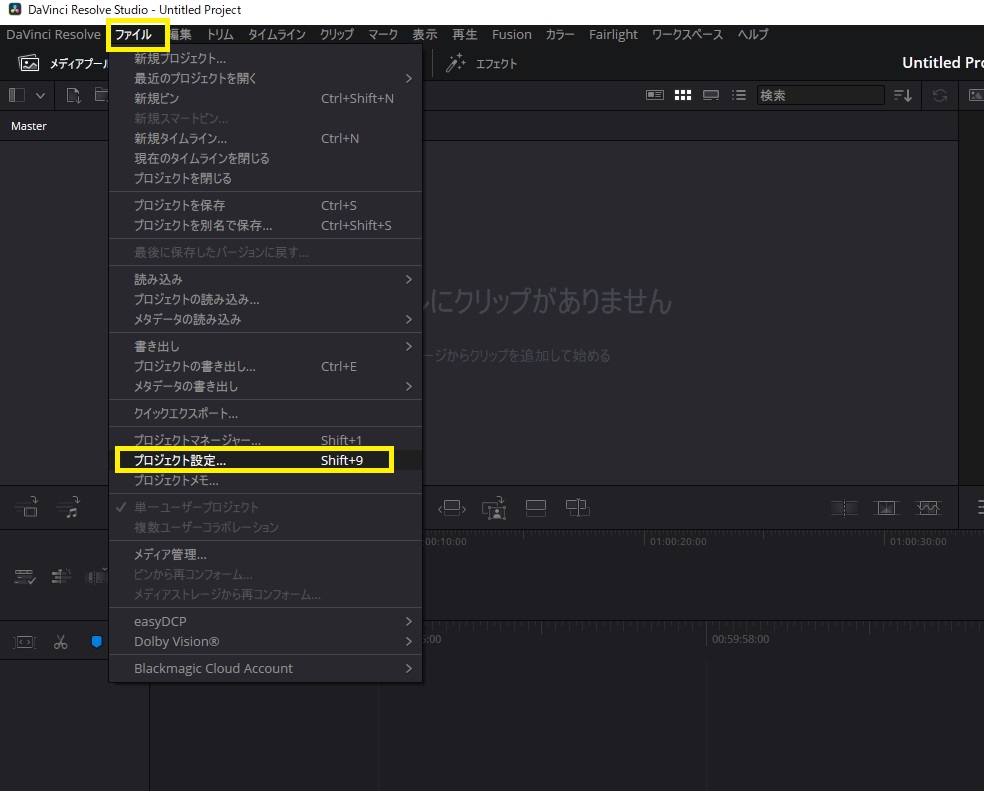Choose 新規プロジェクト... from the menu
Image resolution: width=984 pixels, height=791 pixels.
tap(265, 58)
